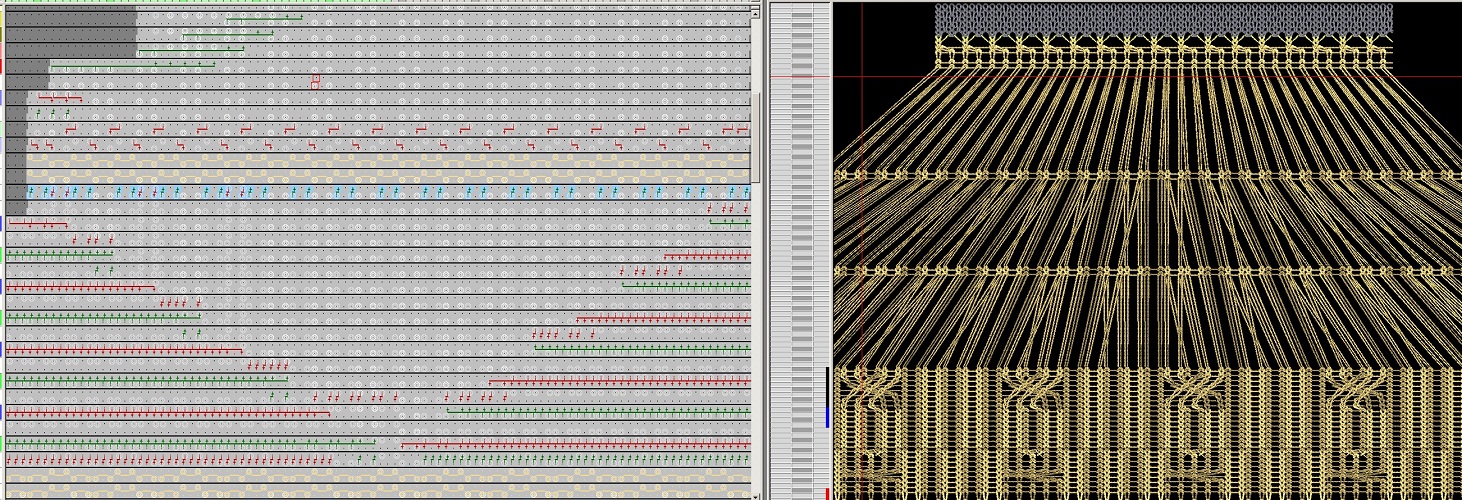Click the grey striped row strip between the views
The width and height of the screenshot is (1462, 500).
coord(802,250)
